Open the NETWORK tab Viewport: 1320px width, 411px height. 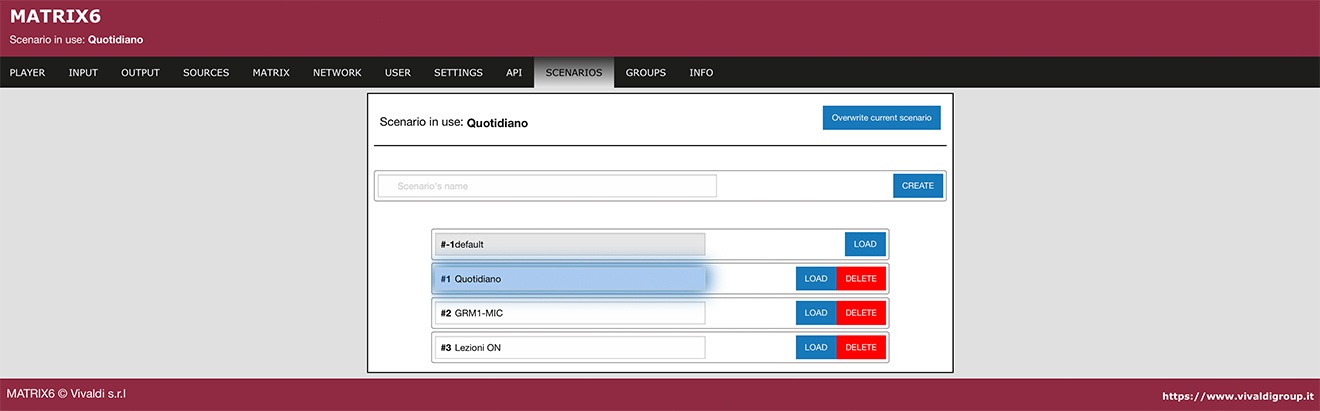337,73
